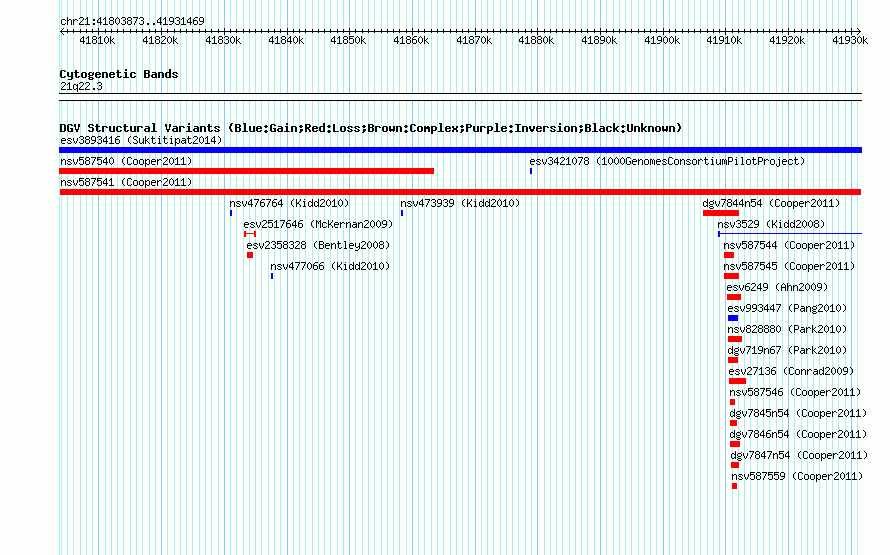Open dgv7846n54 (Cooper2011) variant label
The height and width of the screenshot is (555, 890).
tap(798, 434)
